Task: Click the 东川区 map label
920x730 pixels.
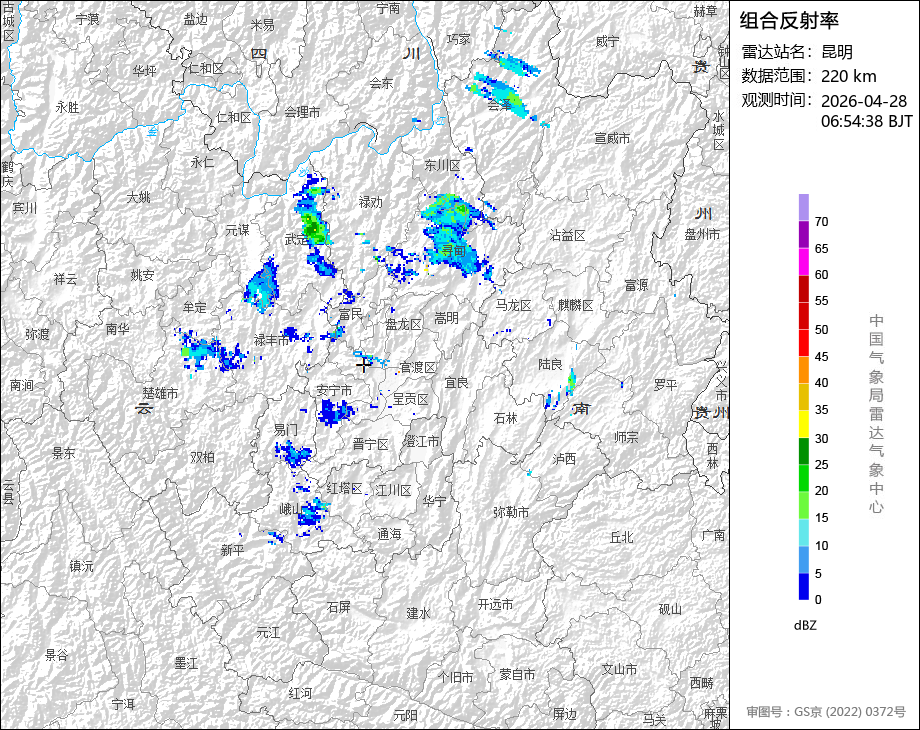Action: pyautogui.click(x=442, y=165)
